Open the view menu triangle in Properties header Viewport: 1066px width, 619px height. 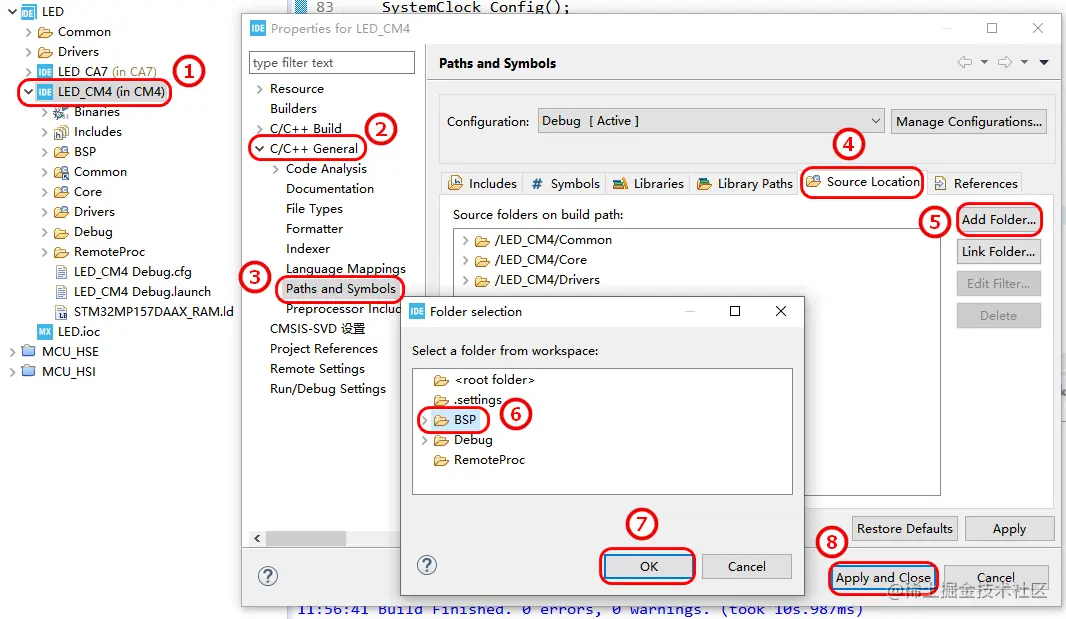coord(1044,63)
